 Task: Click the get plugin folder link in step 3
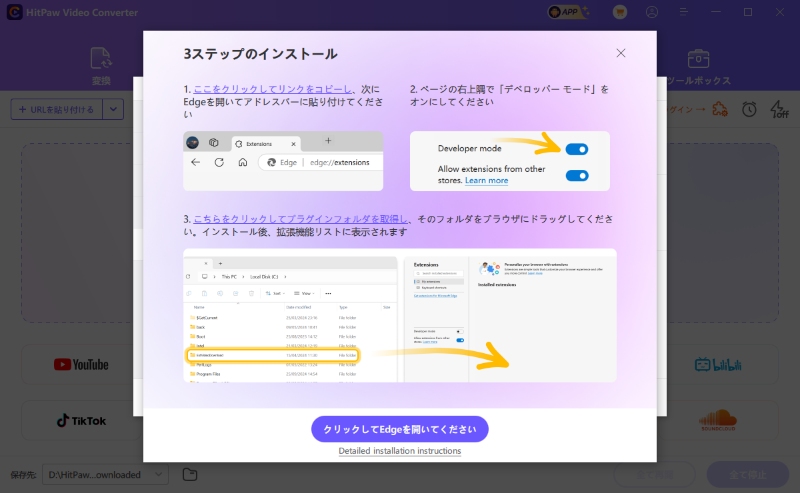tap(300, 219)
